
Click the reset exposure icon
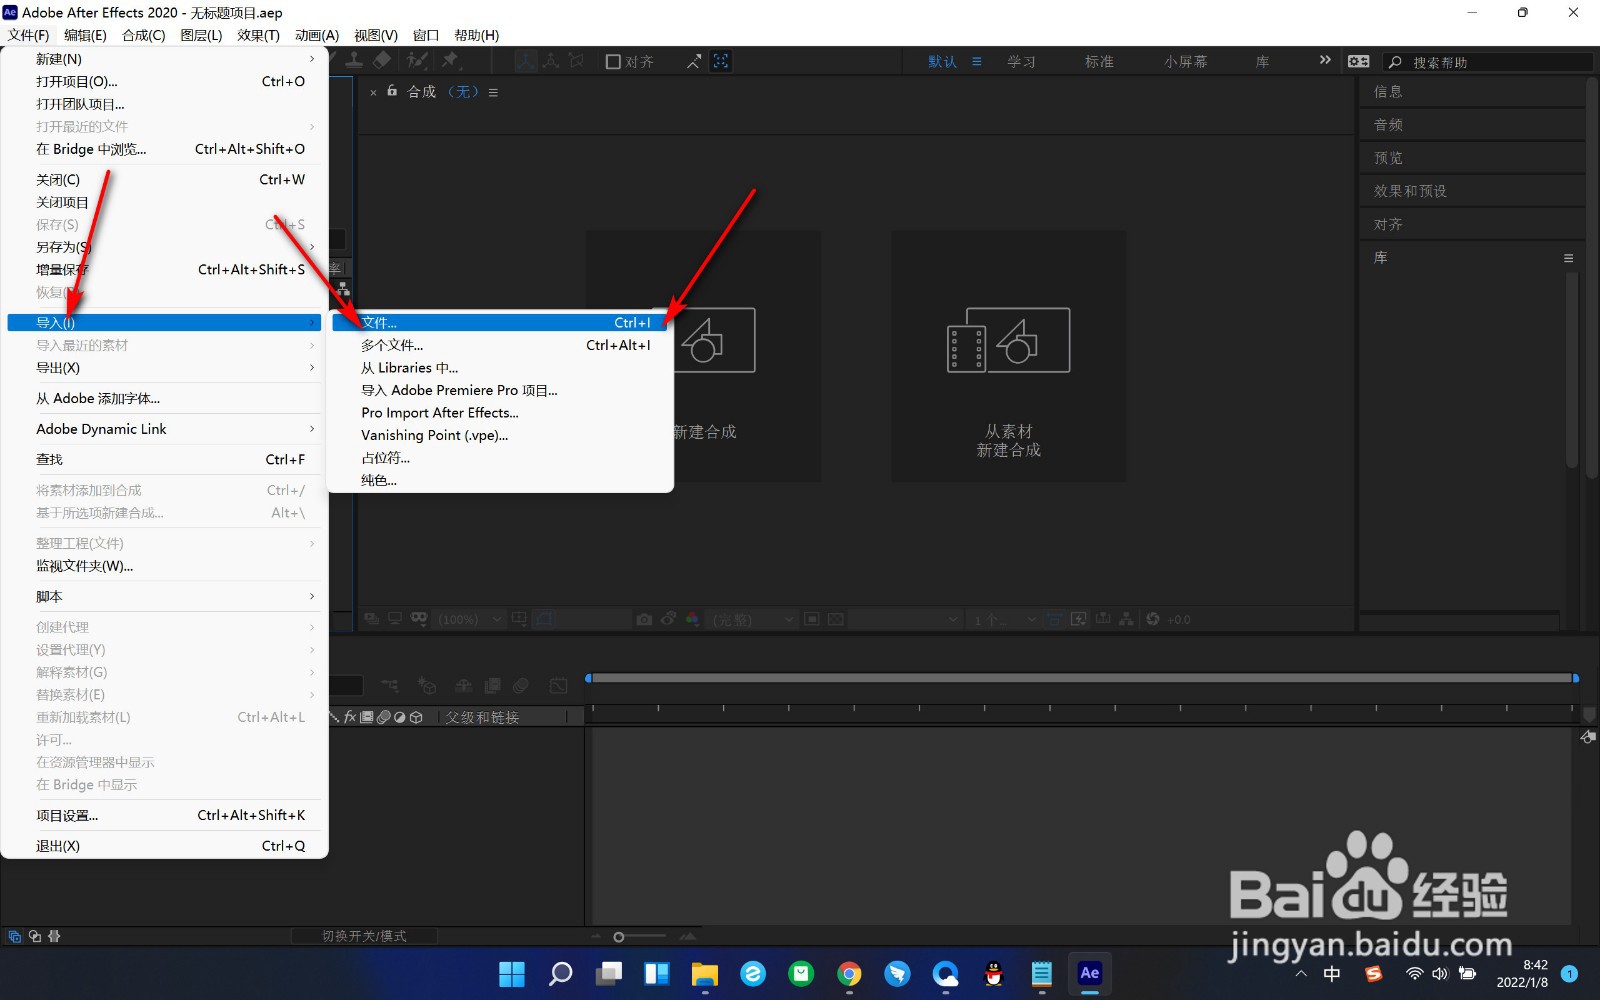1152,620
